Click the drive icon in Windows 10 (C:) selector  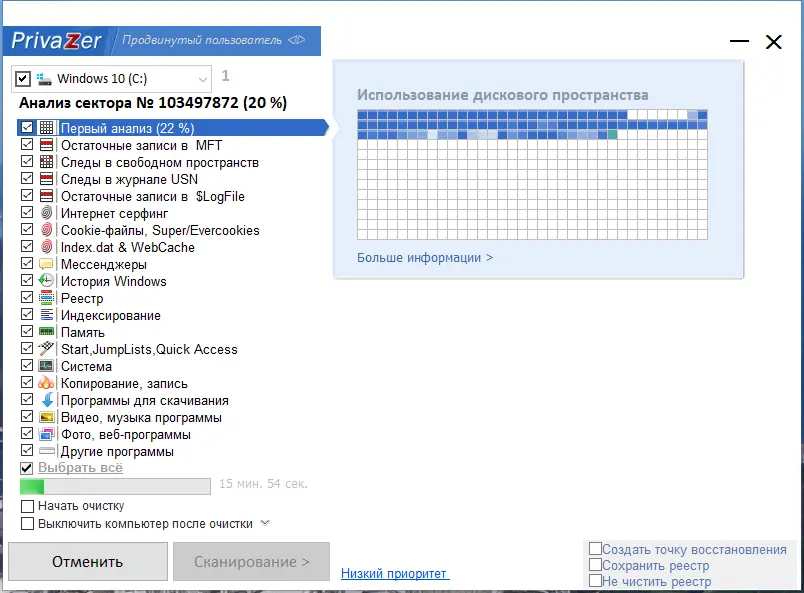(44, 78)
